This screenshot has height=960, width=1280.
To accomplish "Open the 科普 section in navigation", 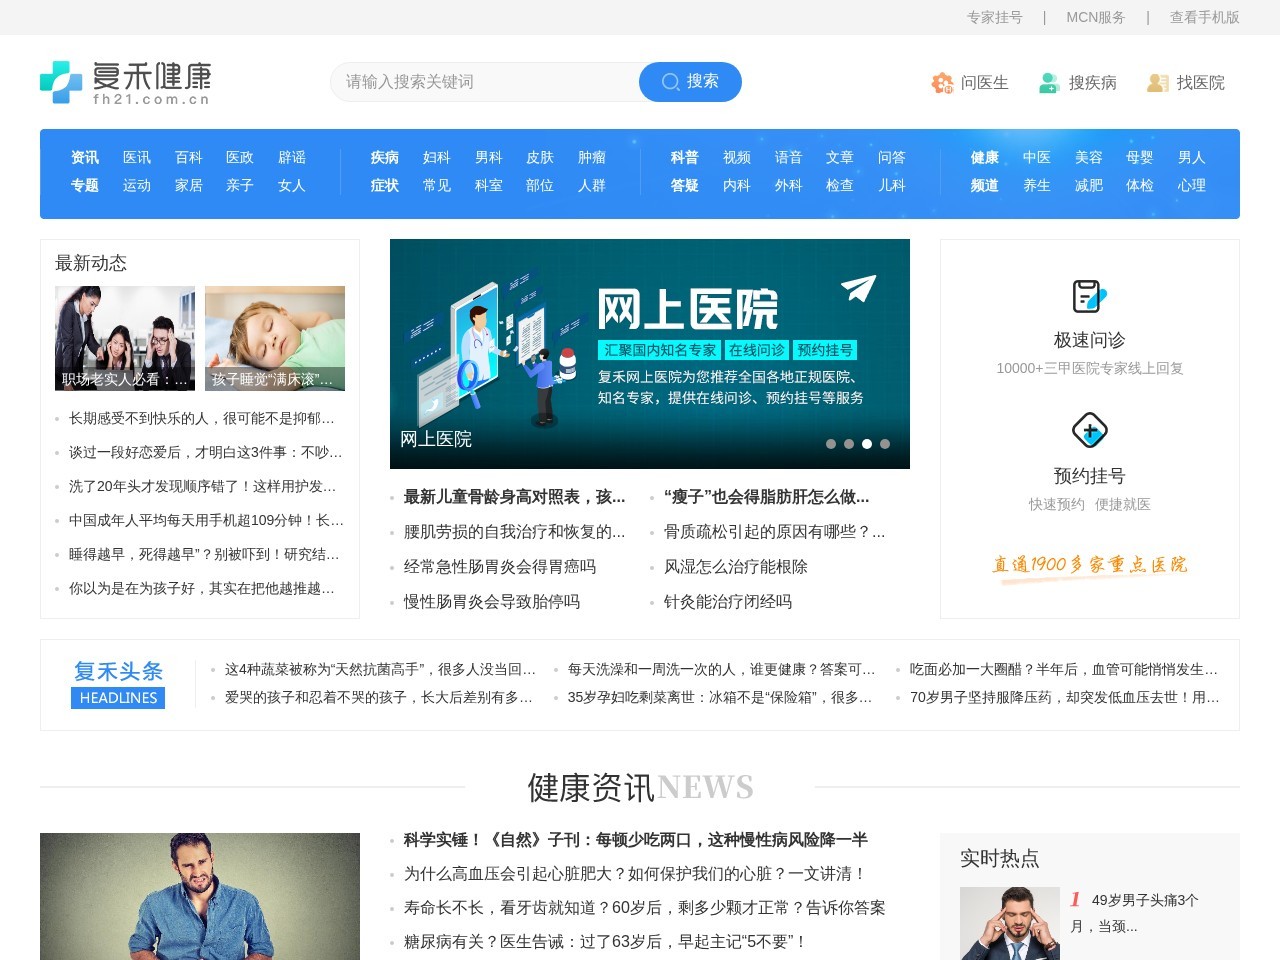I will [x=684, y=157].
